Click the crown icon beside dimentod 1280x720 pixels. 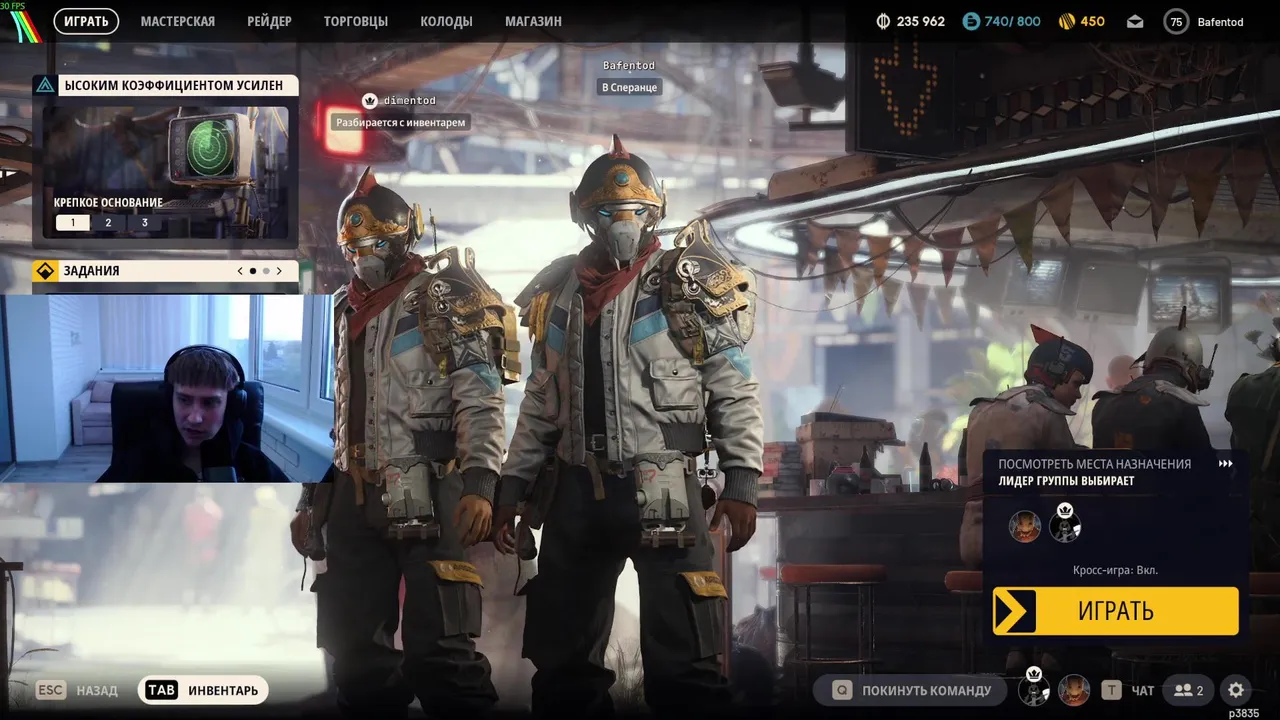(369, 100)
